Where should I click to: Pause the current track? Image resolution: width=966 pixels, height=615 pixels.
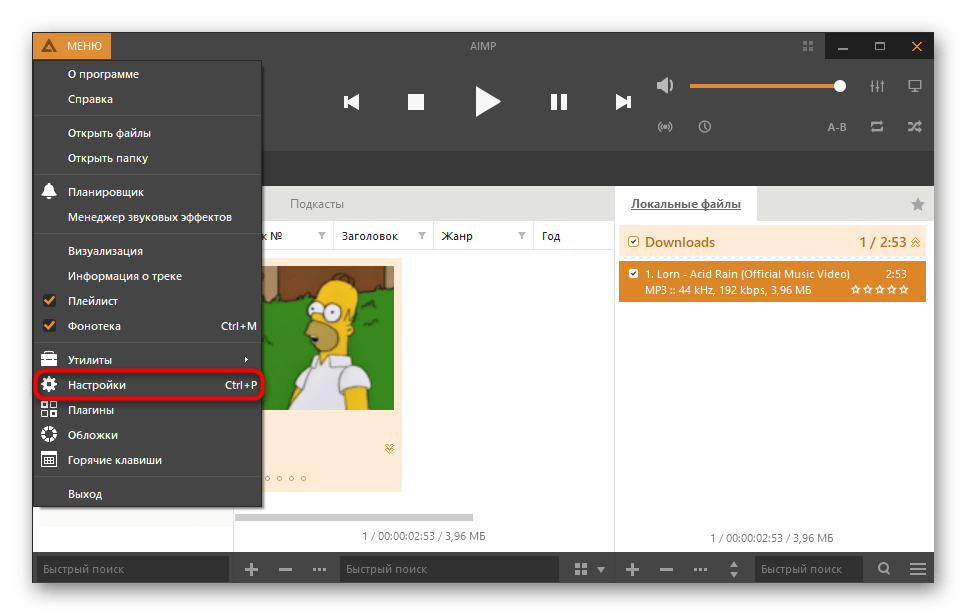(559, 101)
